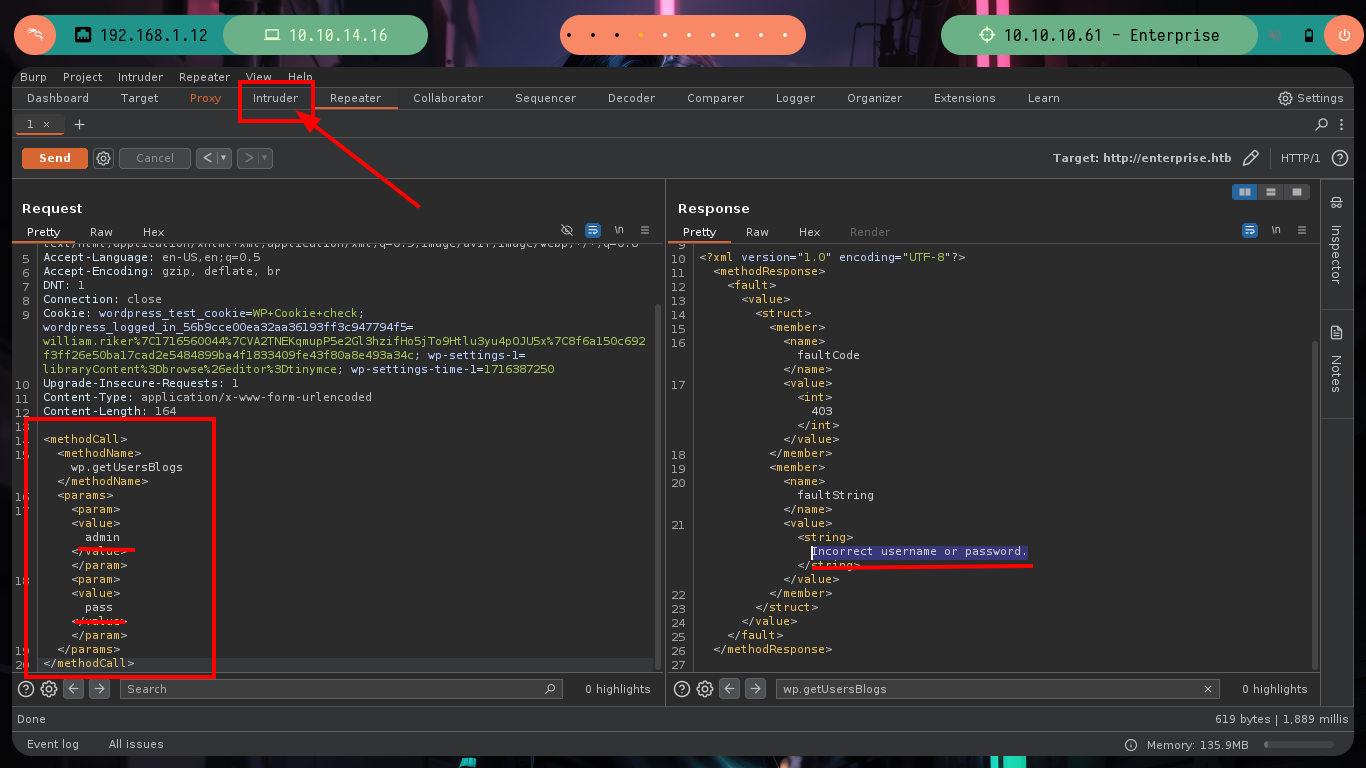Open the Project menu

(83, 77)
